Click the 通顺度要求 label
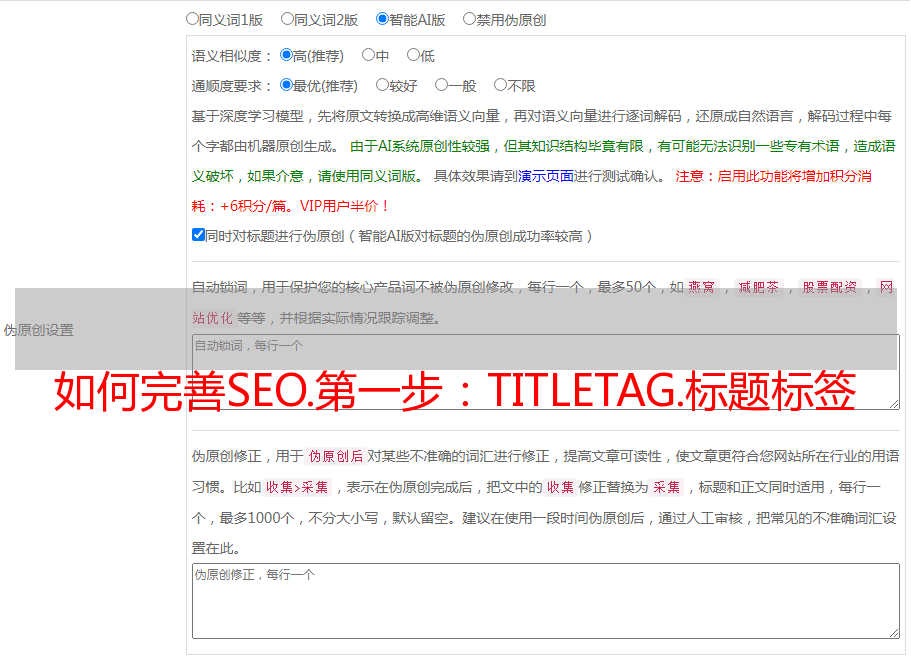The image size is (911, 658). click(231, 86)
